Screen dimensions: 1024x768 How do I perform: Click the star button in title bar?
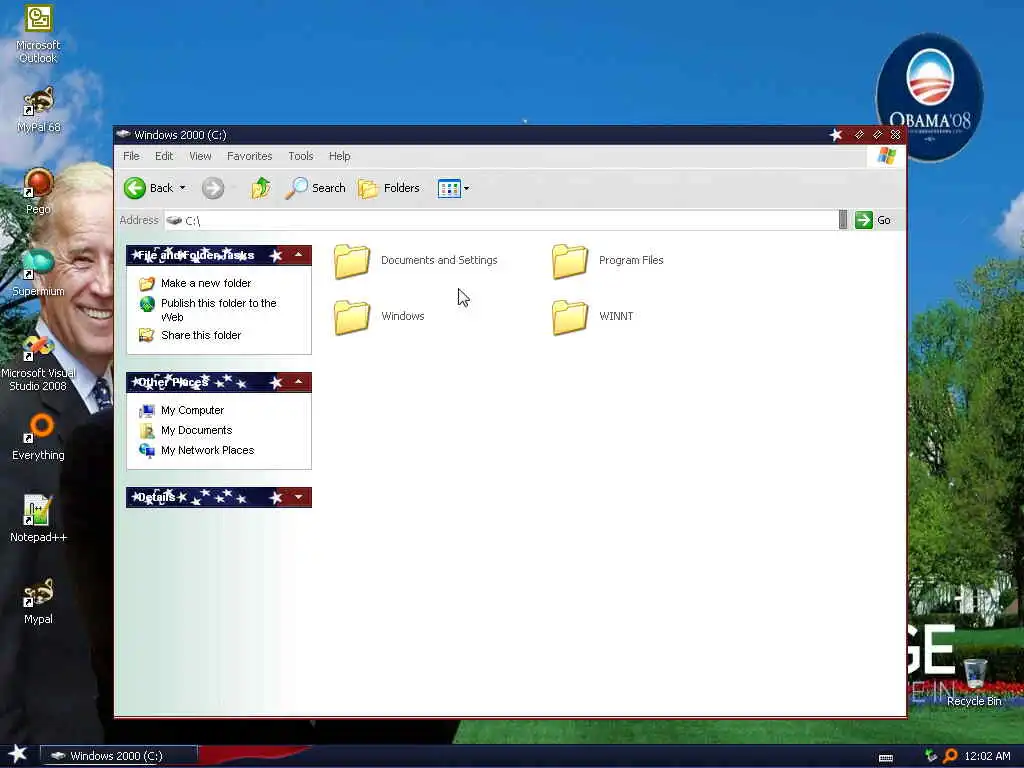[x=835, y=135]
